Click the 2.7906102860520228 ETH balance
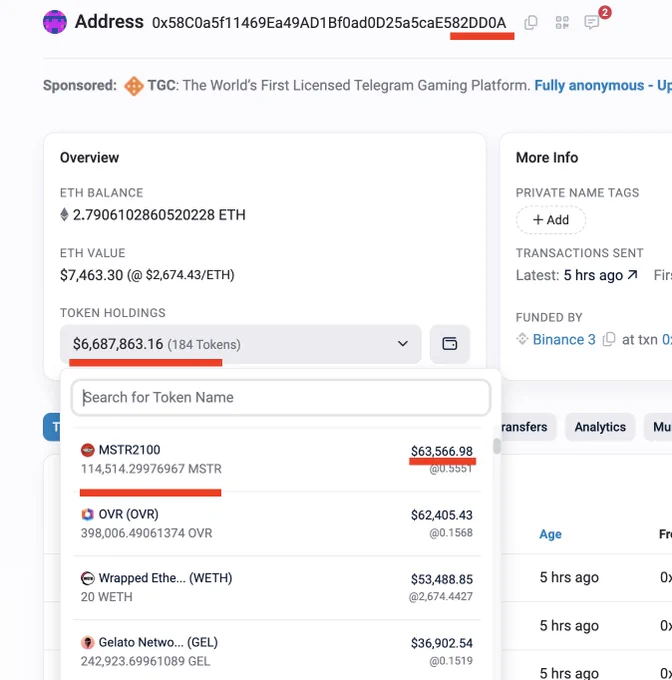 click(159, 215)
